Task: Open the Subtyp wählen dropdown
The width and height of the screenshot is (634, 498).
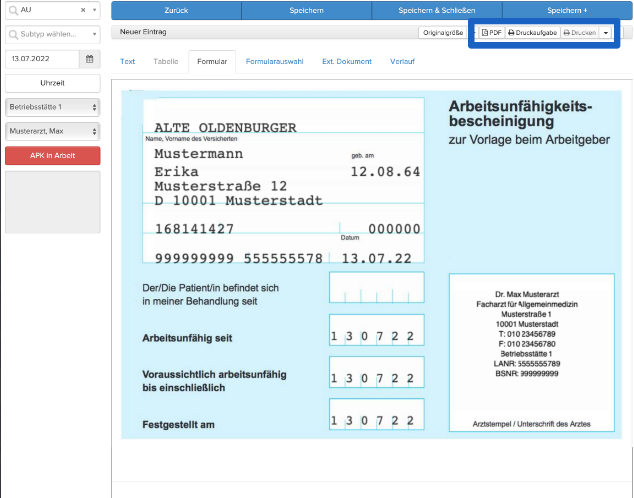Action: click(x=53, y=34)
